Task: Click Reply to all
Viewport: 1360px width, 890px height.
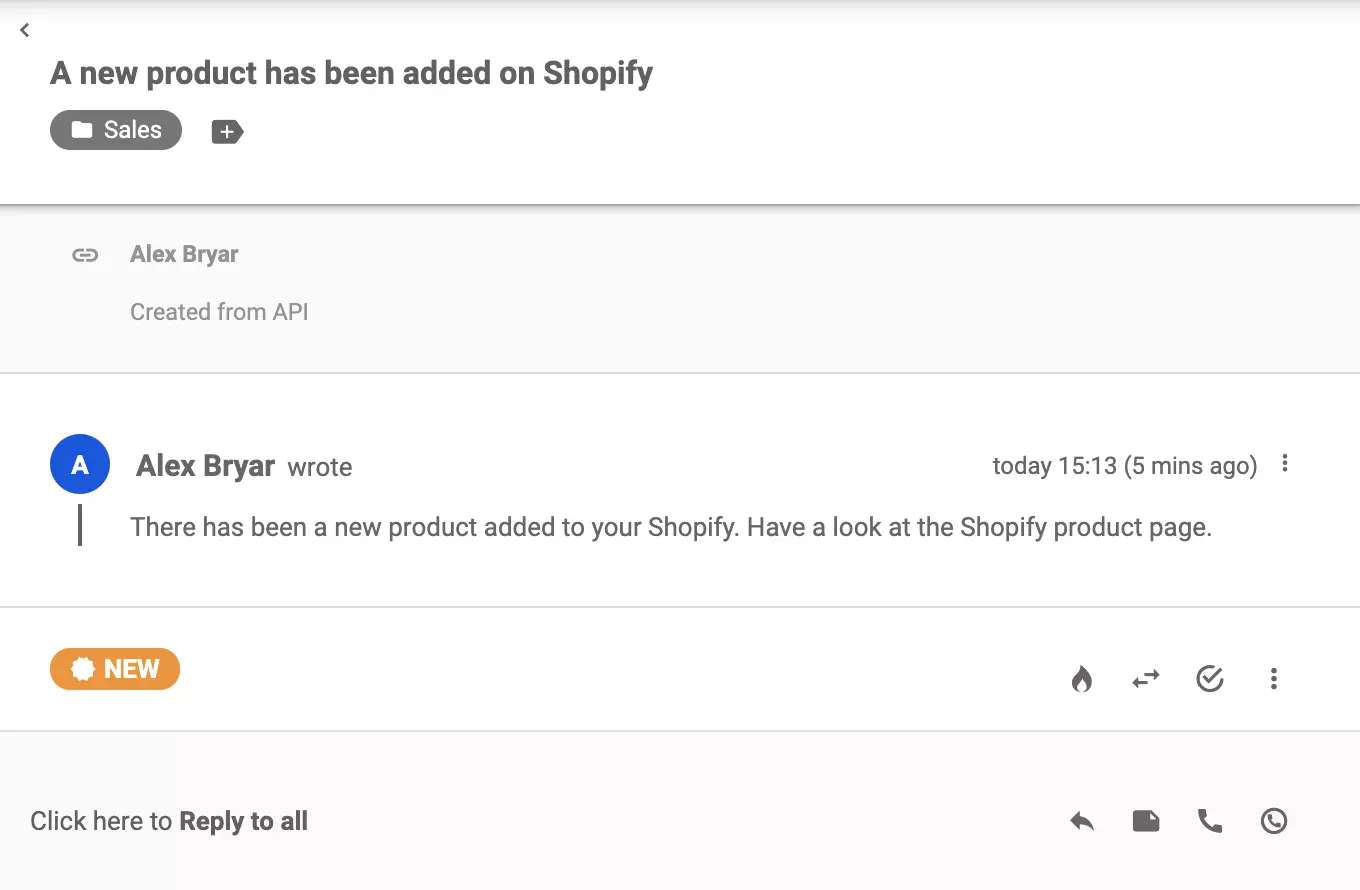Action: tap(243, 820)
